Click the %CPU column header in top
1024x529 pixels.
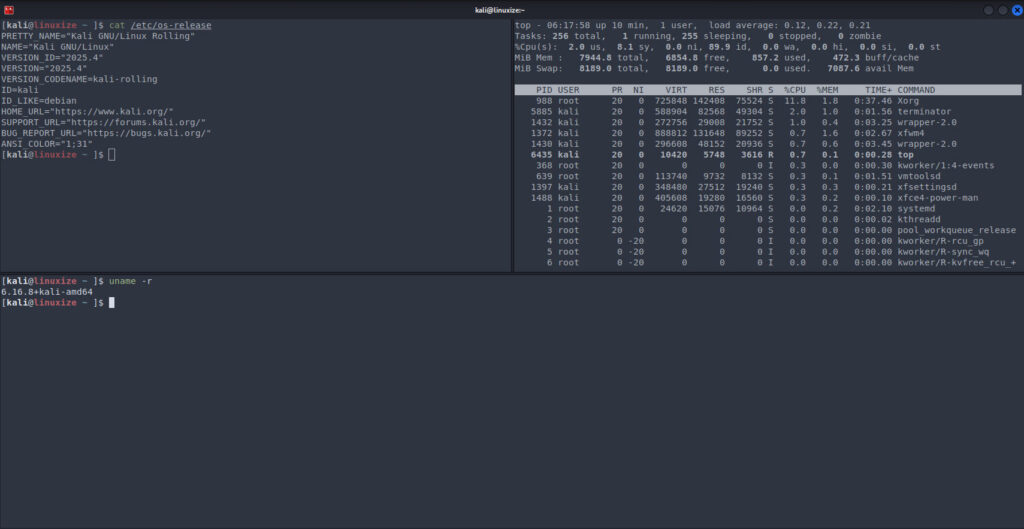pos(795,90)
